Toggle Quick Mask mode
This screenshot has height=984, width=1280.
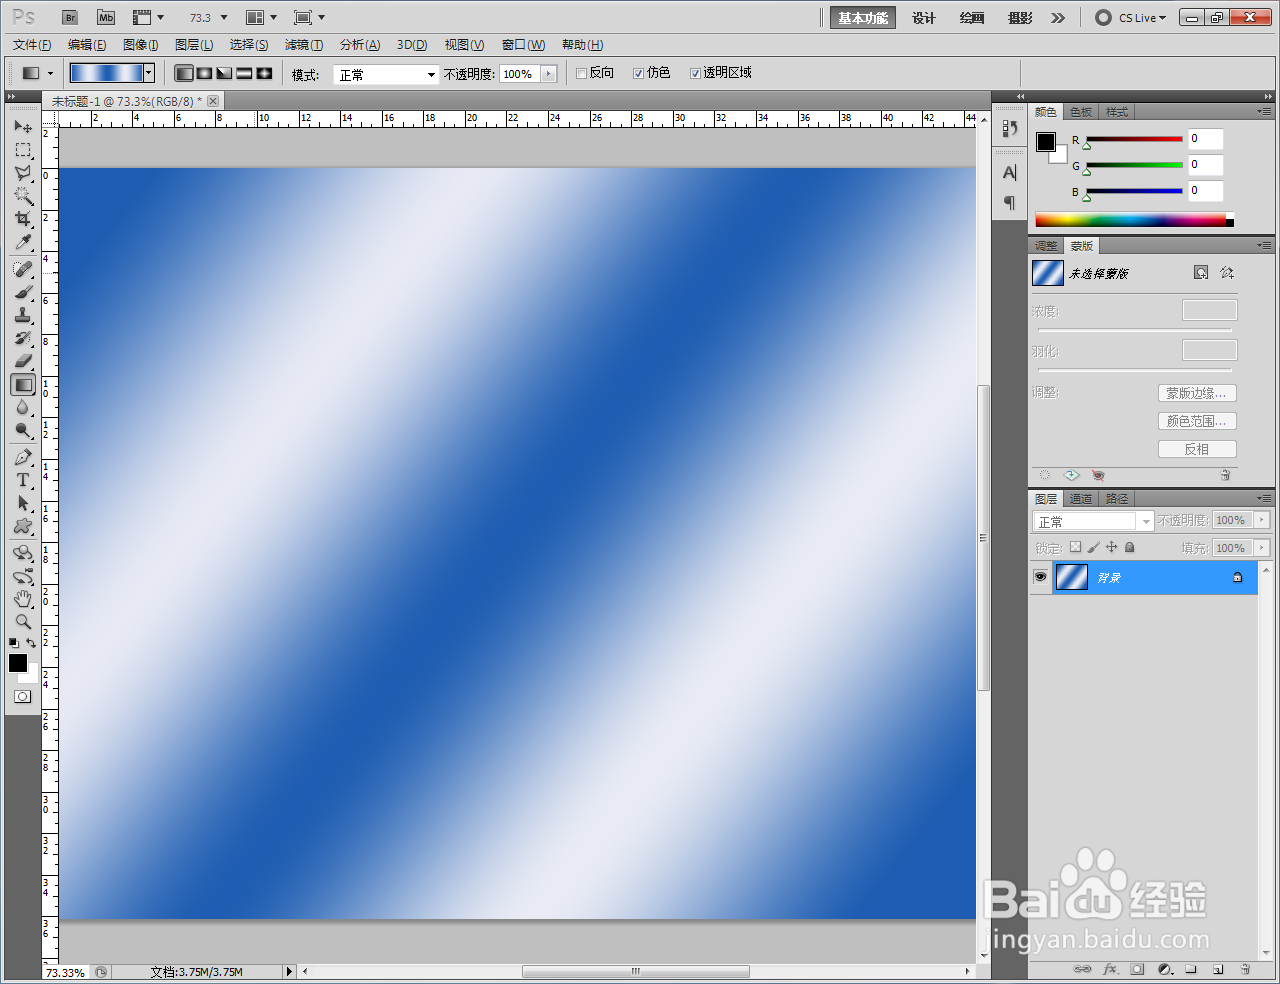23,697
